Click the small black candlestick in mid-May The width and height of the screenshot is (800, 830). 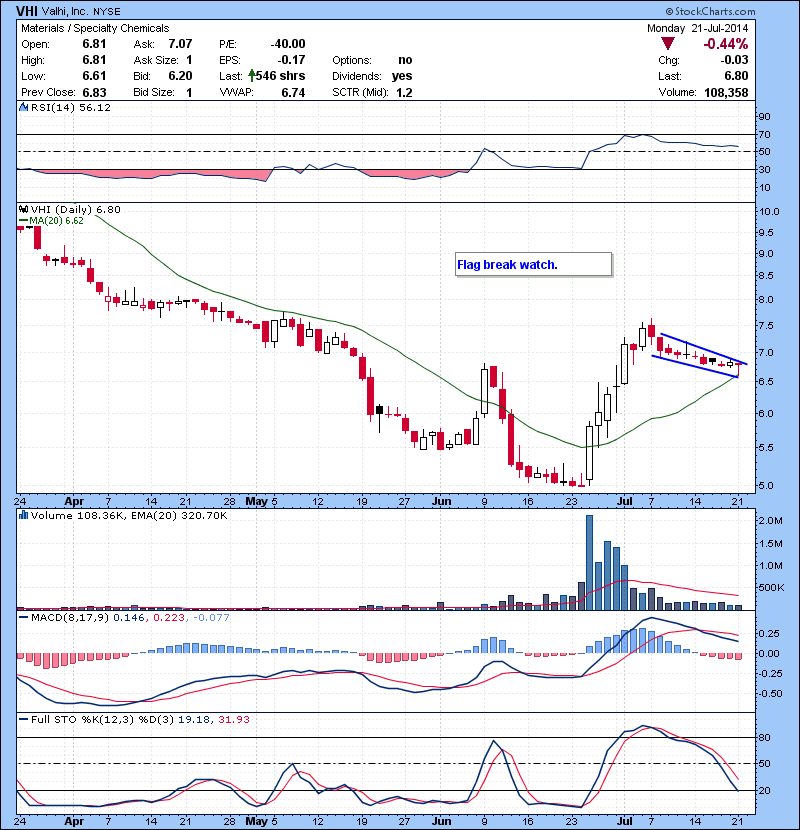(380, 408)
